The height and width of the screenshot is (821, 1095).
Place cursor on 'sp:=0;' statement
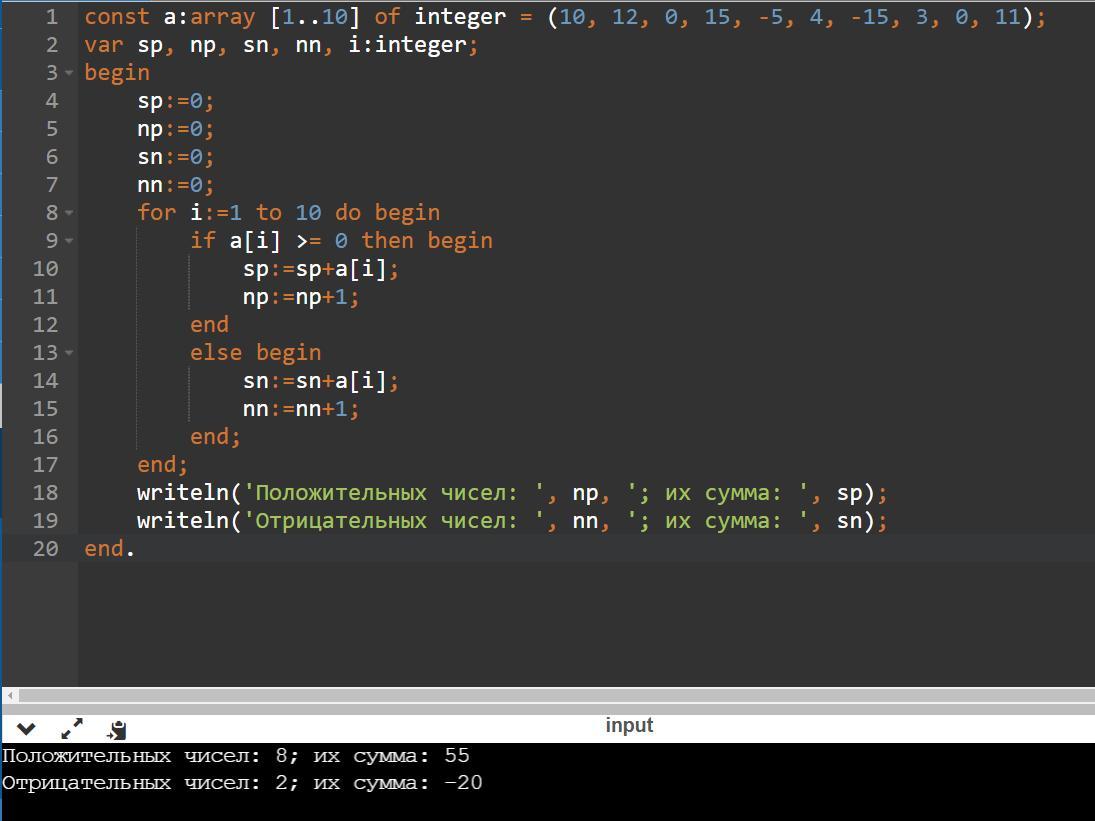(x=175, y=101)
